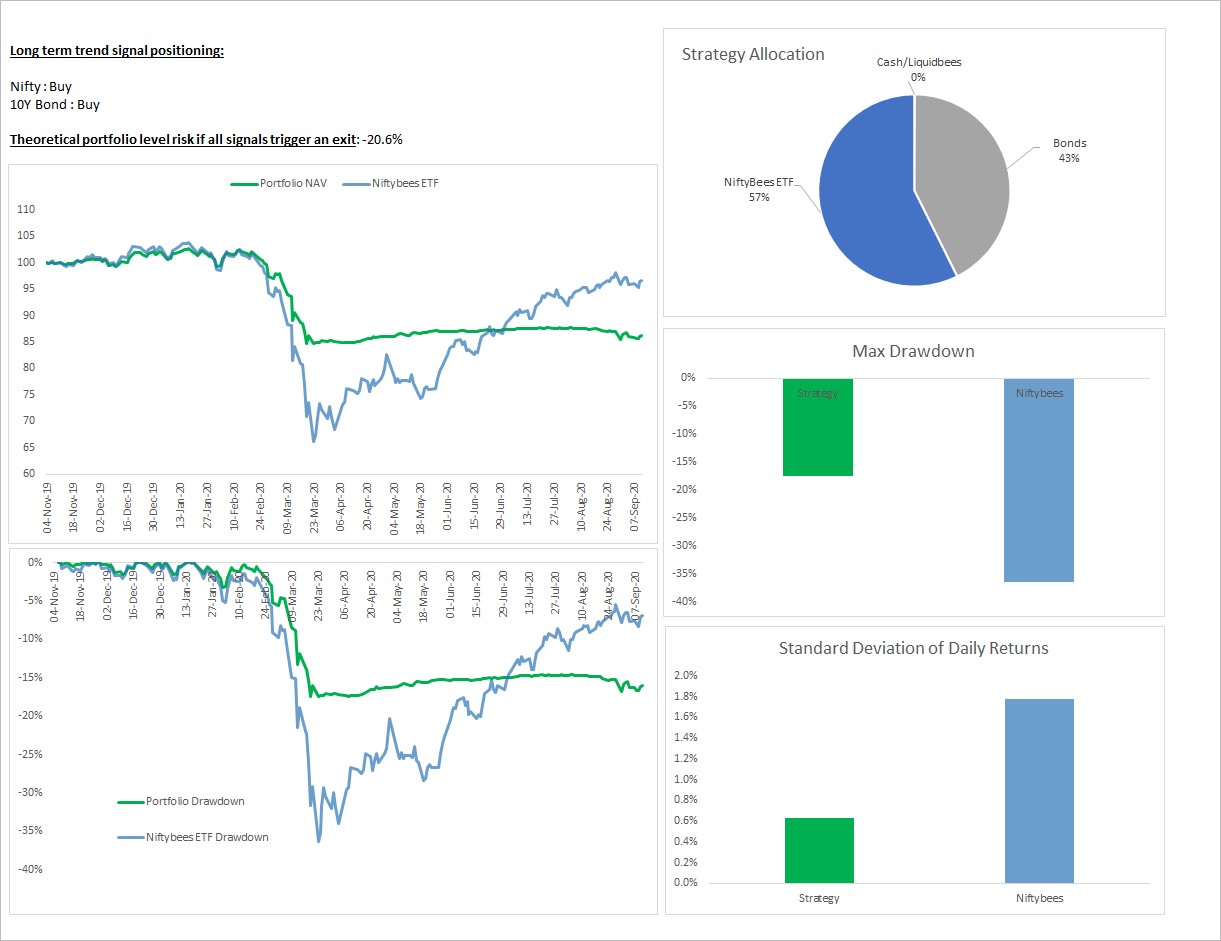Select the Strategy Allocation chart title
The height and width of the screenshot is (941, 1221).
[x=752, y=55]
